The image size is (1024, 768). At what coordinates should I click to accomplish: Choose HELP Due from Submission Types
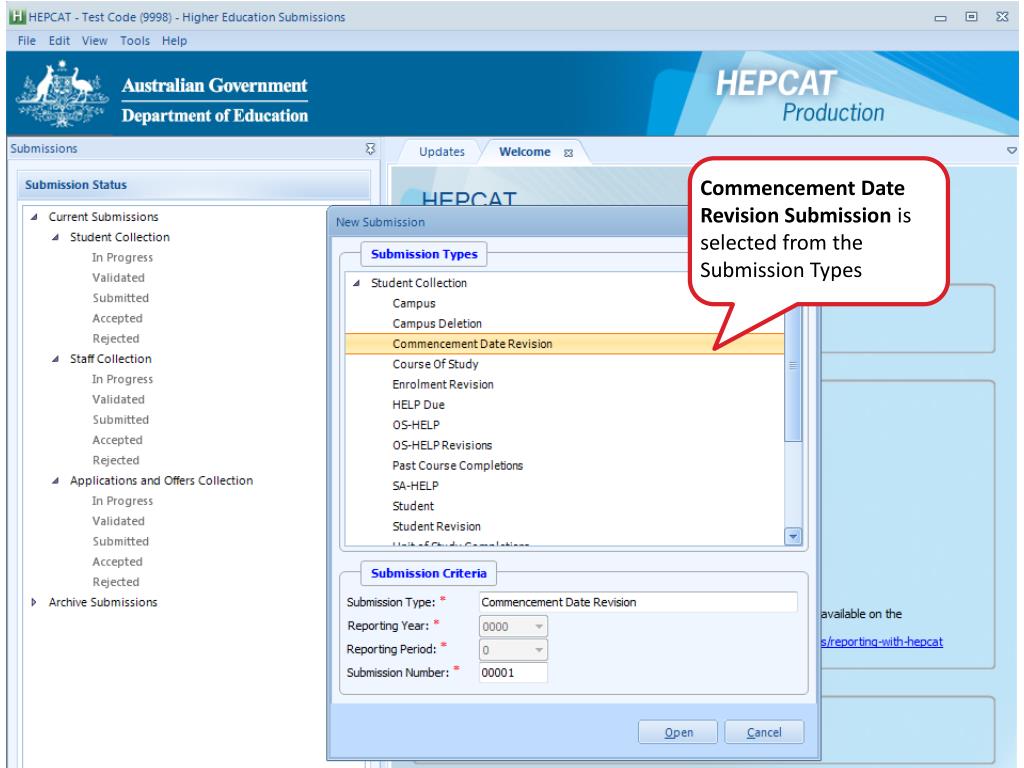[x=419, y=405]
